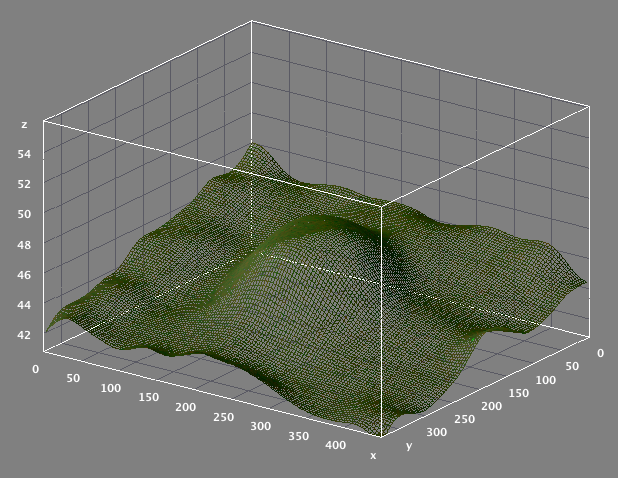Select the 400 tick on x axis
Image resolution: width=618 pixels, height=478 pixels.
[x=337, y=444]
